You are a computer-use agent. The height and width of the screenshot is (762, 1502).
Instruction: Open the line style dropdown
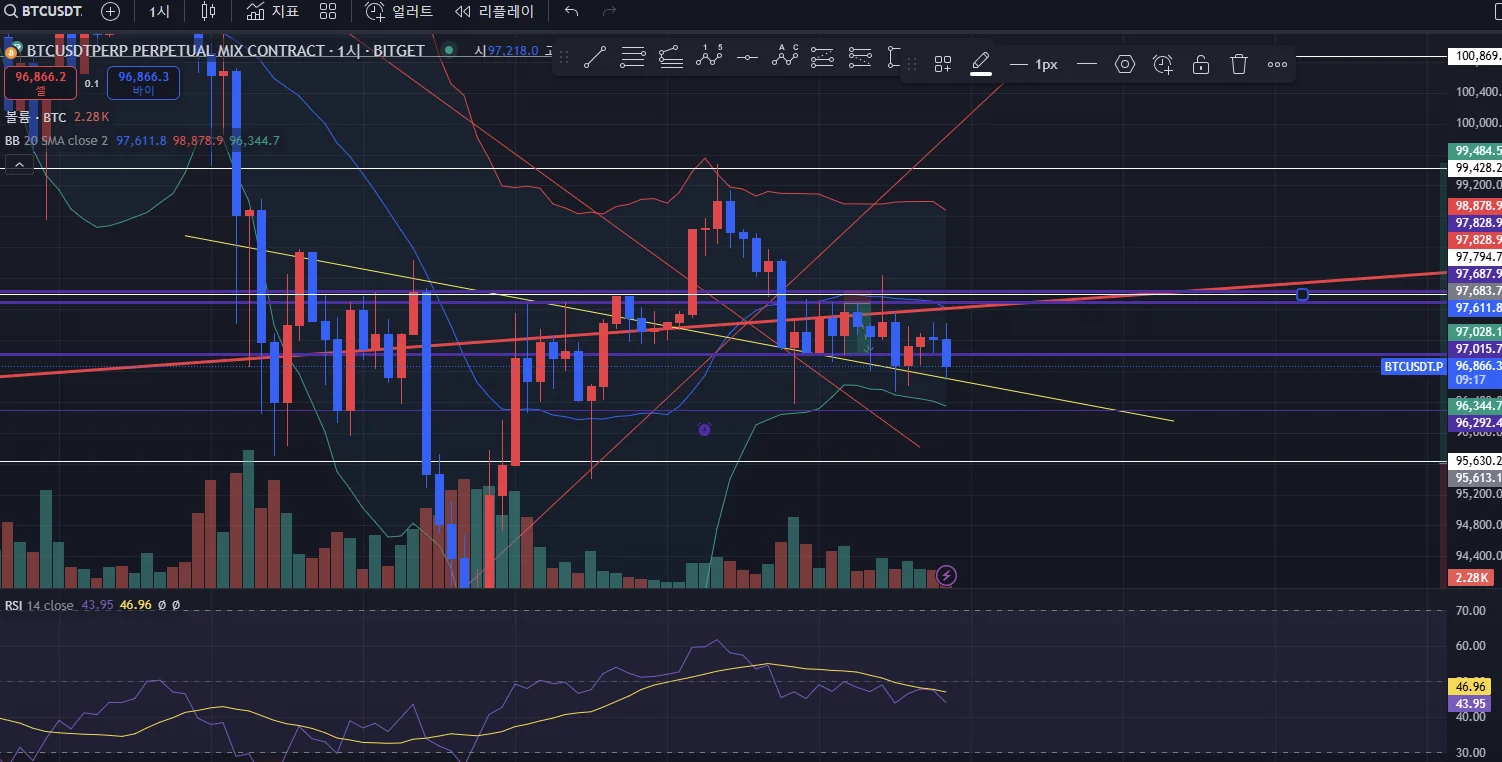click(x=1087, y=64)
